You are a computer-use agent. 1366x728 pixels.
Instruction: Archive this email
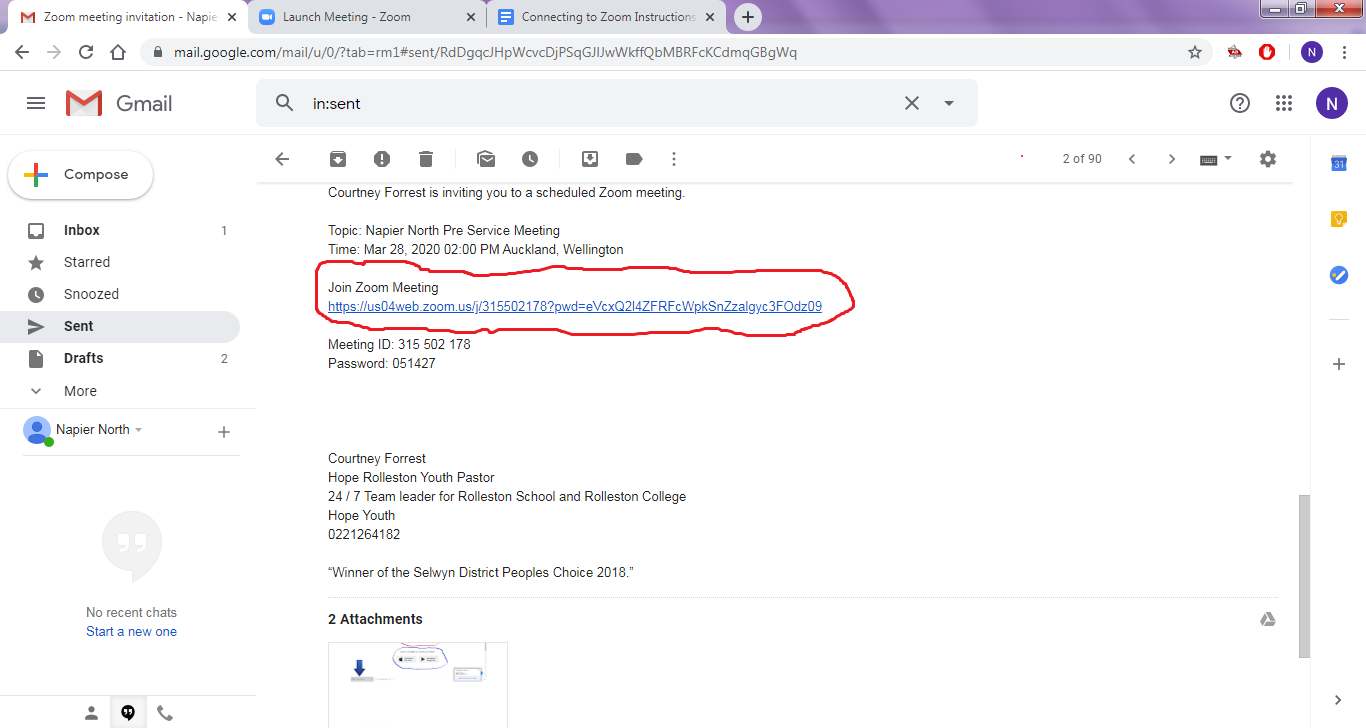(338, 159)
